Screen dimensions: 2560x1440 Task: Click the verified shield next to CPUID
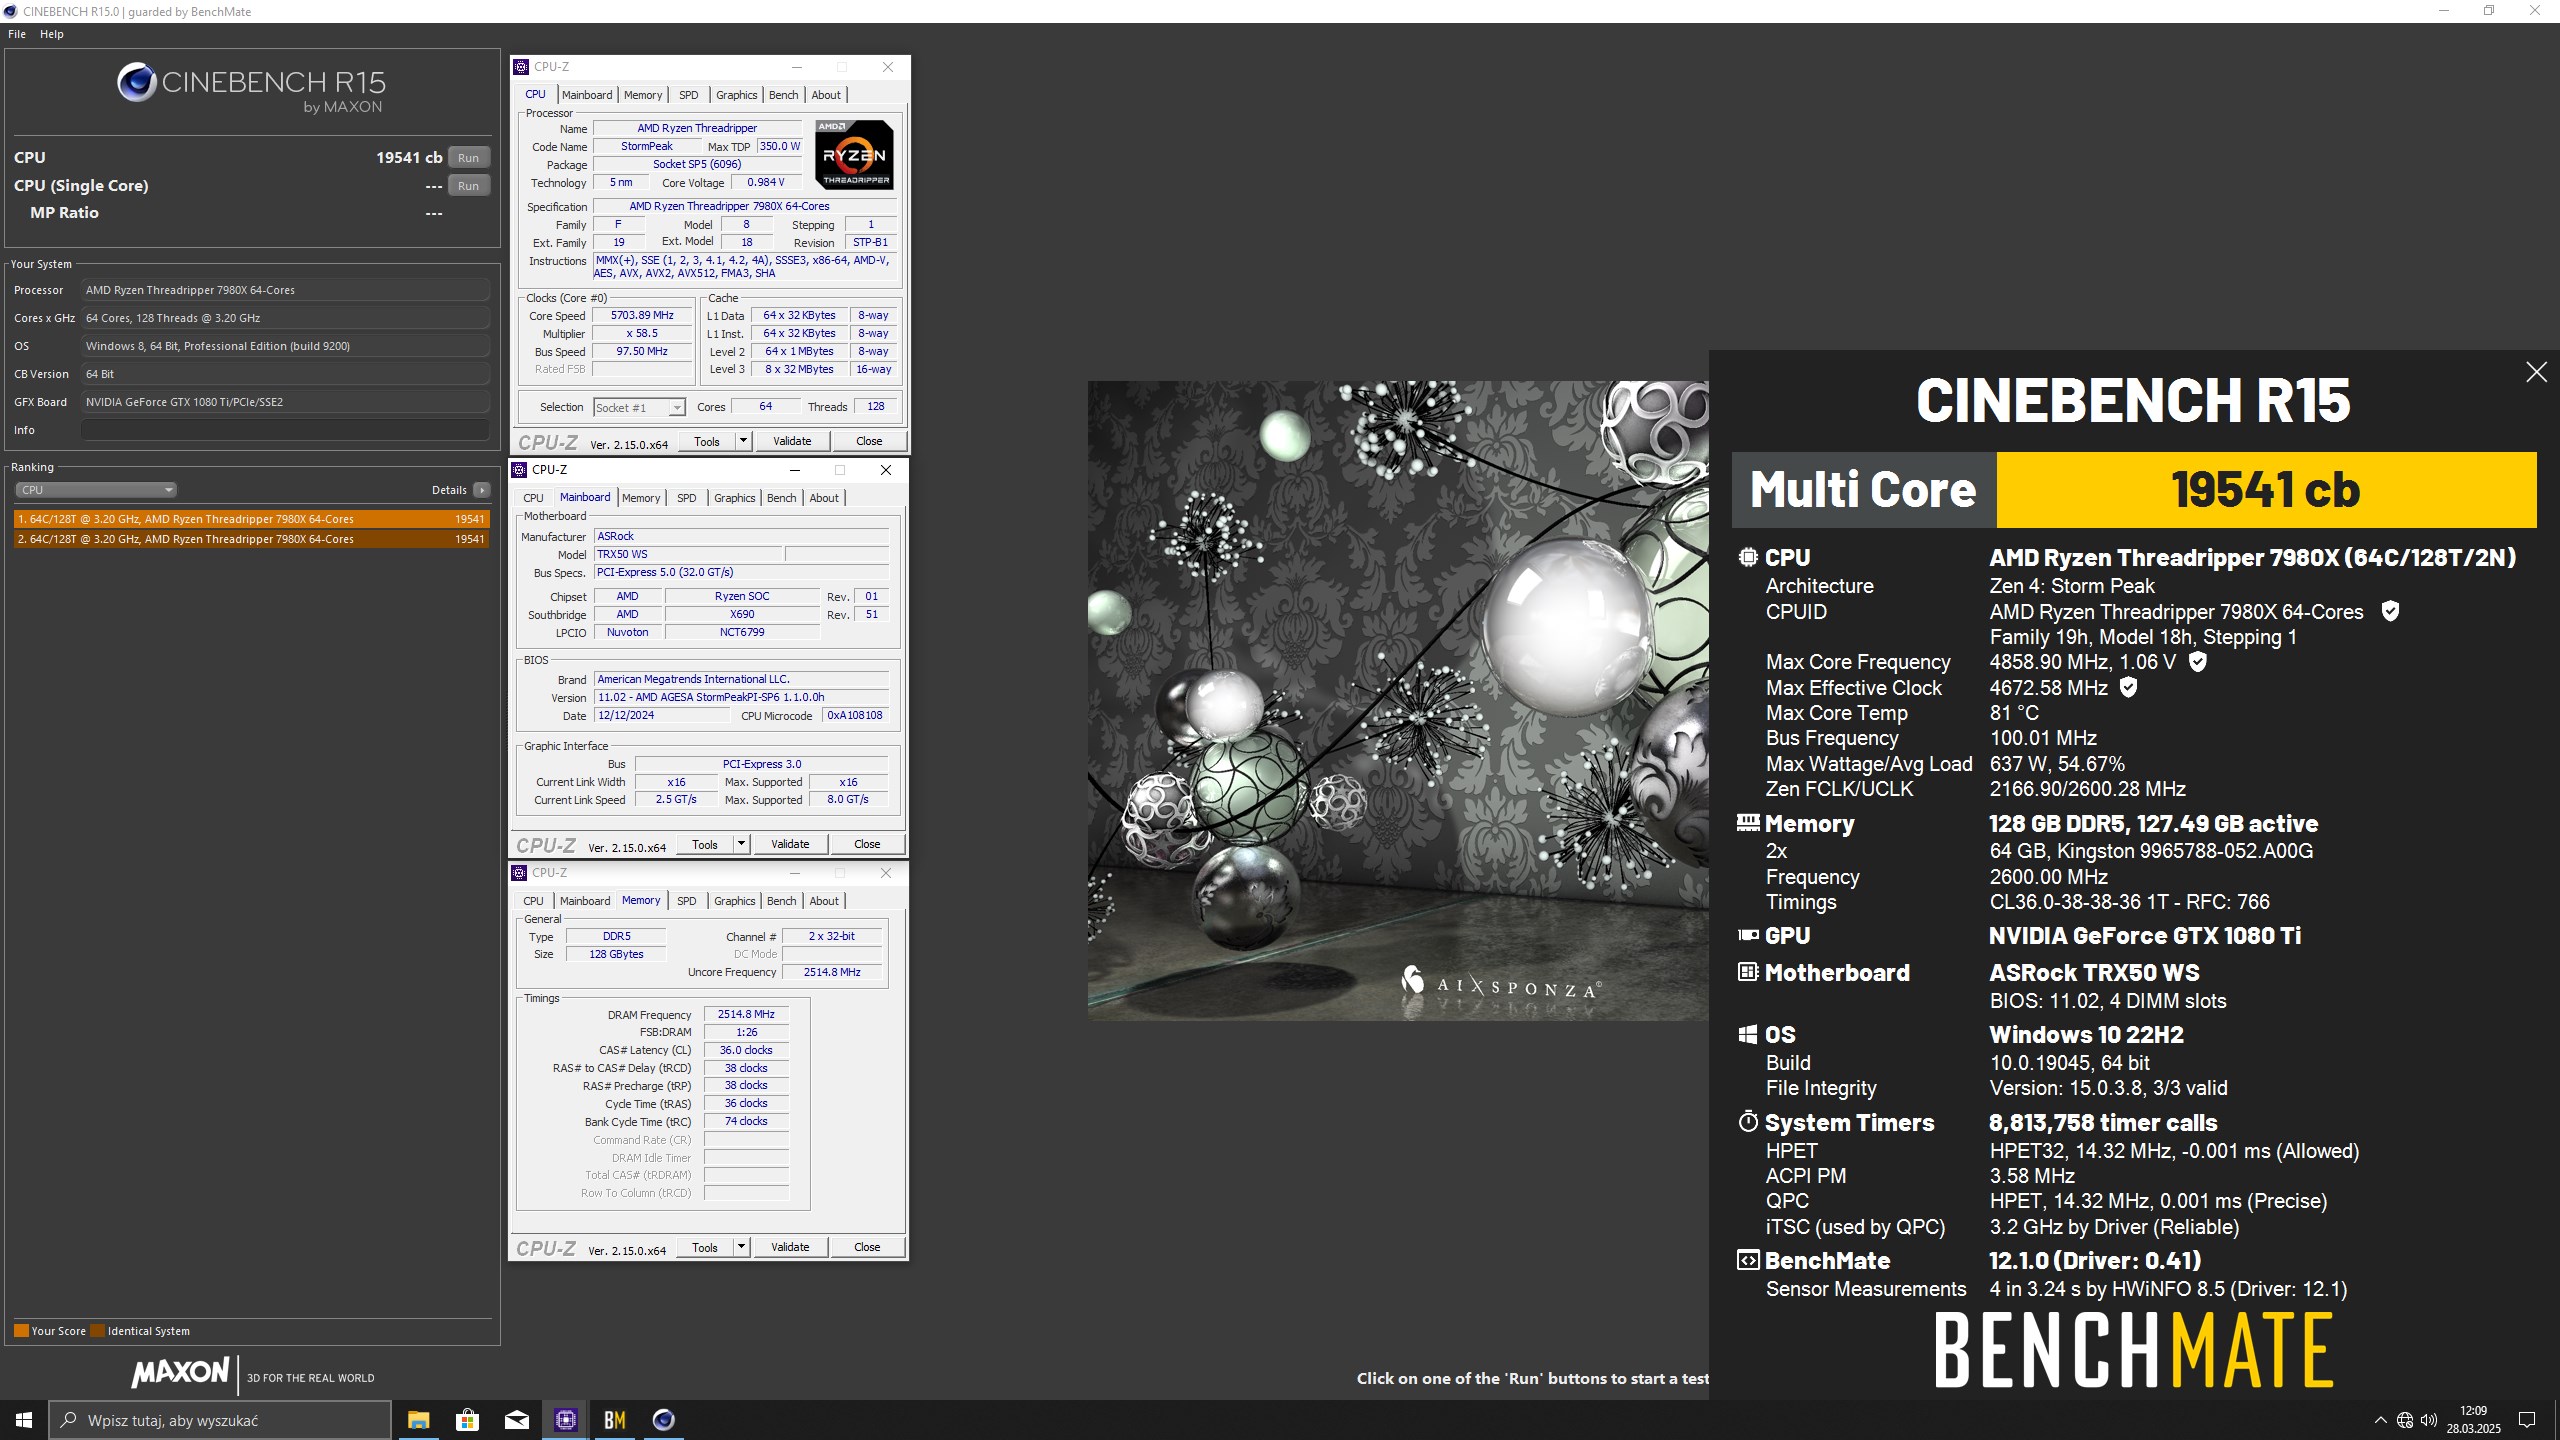[x=2390, y=611]
